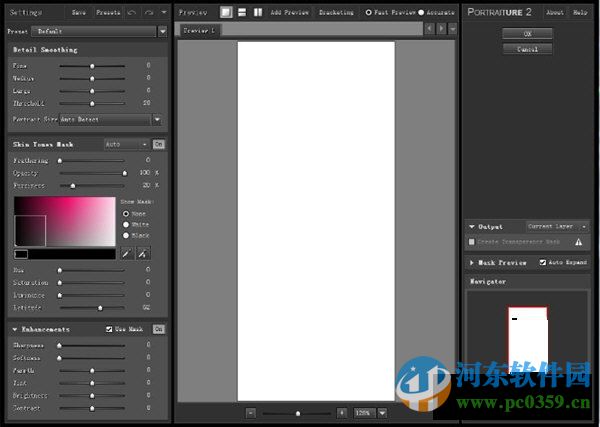The height and width of the screenshot is (427, 600).
Task: Select Accurate preview radio option
Action: coord(421,13)
